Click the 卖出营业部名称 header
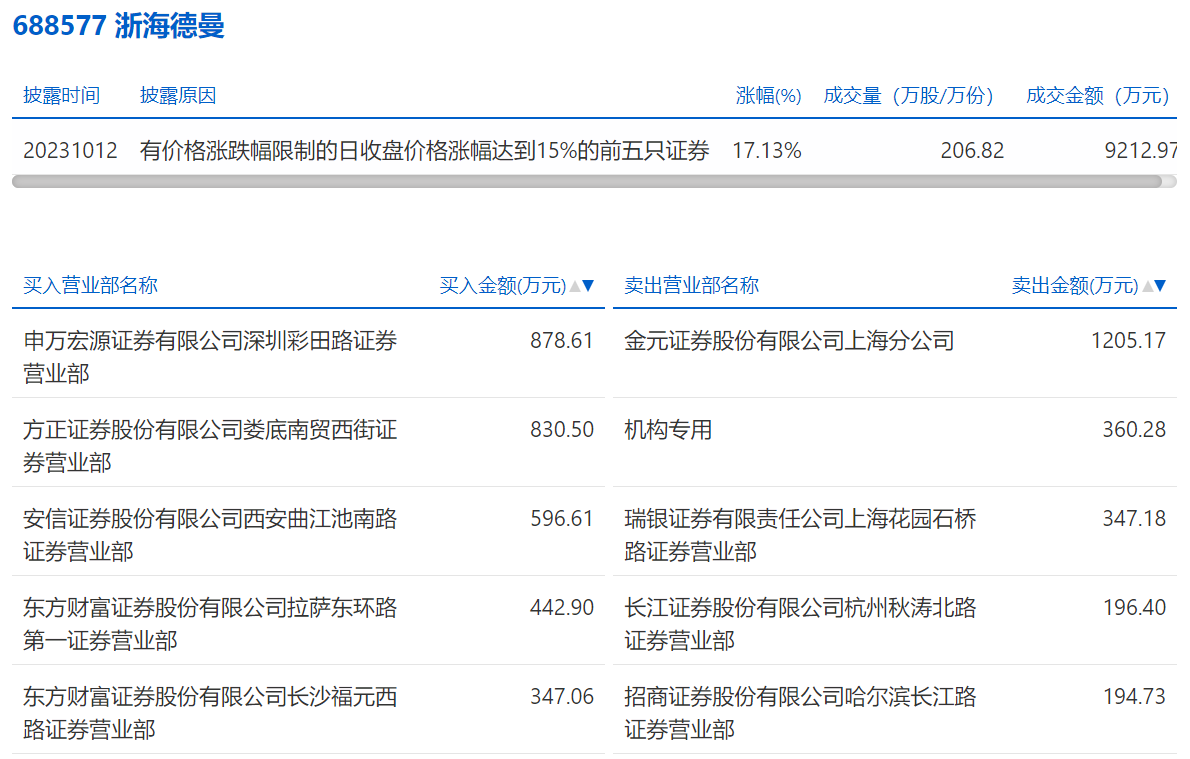The image size is (1190, 759). [691, 285]
